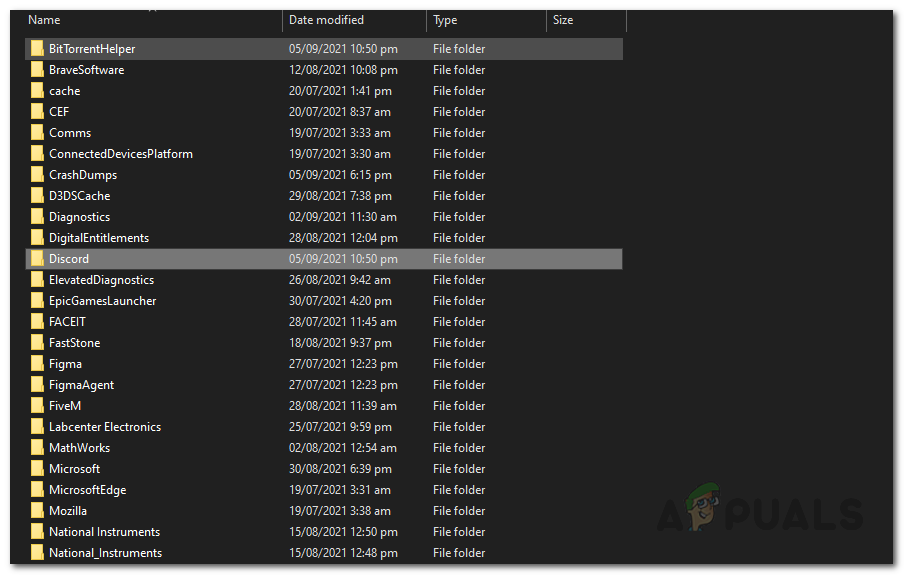Select the National_Instruments folder name
904x575 pixels.
coord(105,553)
